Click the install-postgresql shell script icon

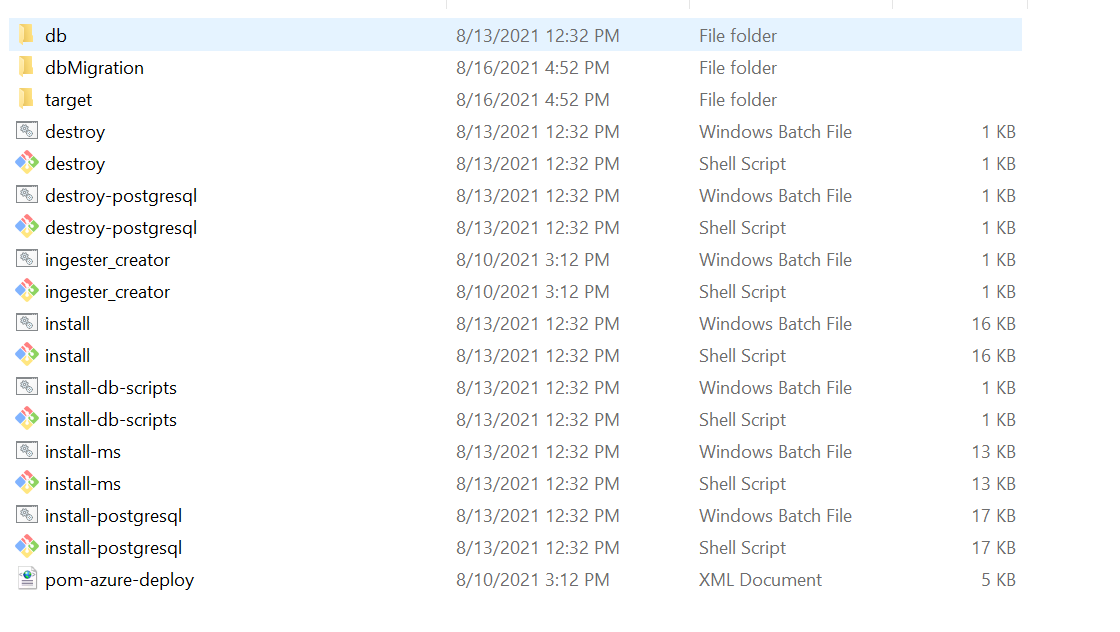[x=27, y=548]
